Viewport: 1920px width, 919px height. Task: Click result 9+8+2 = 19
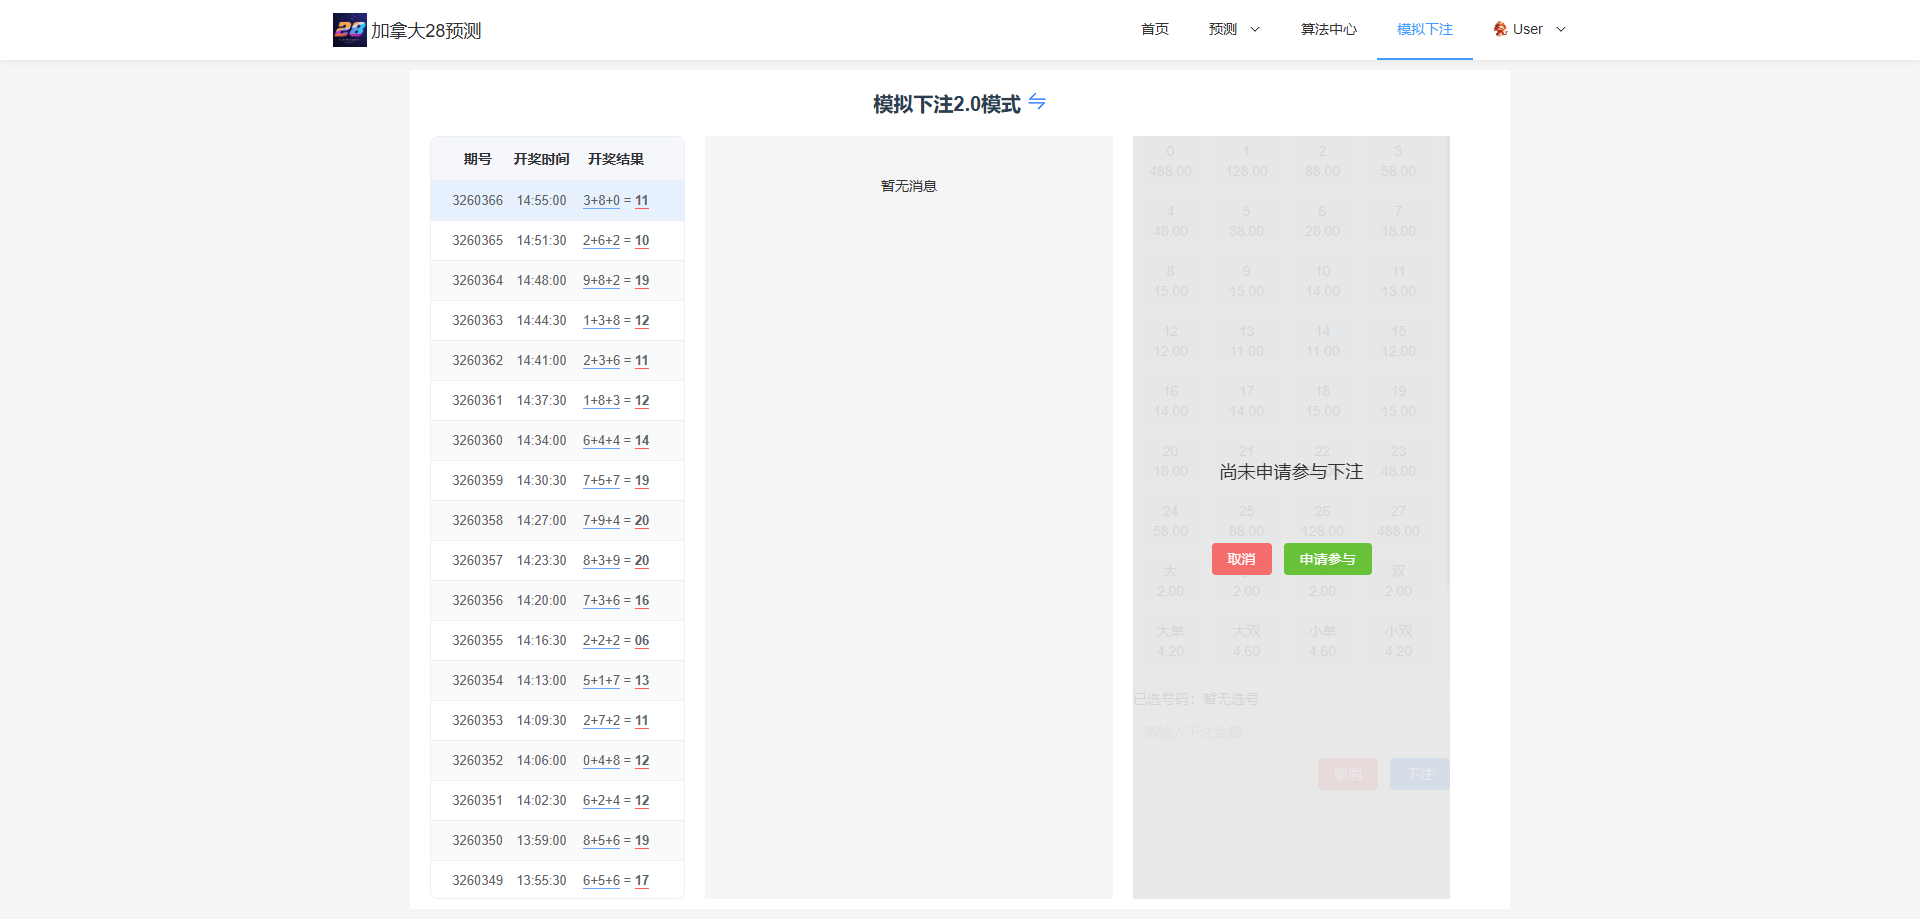(x=616, y=280)
